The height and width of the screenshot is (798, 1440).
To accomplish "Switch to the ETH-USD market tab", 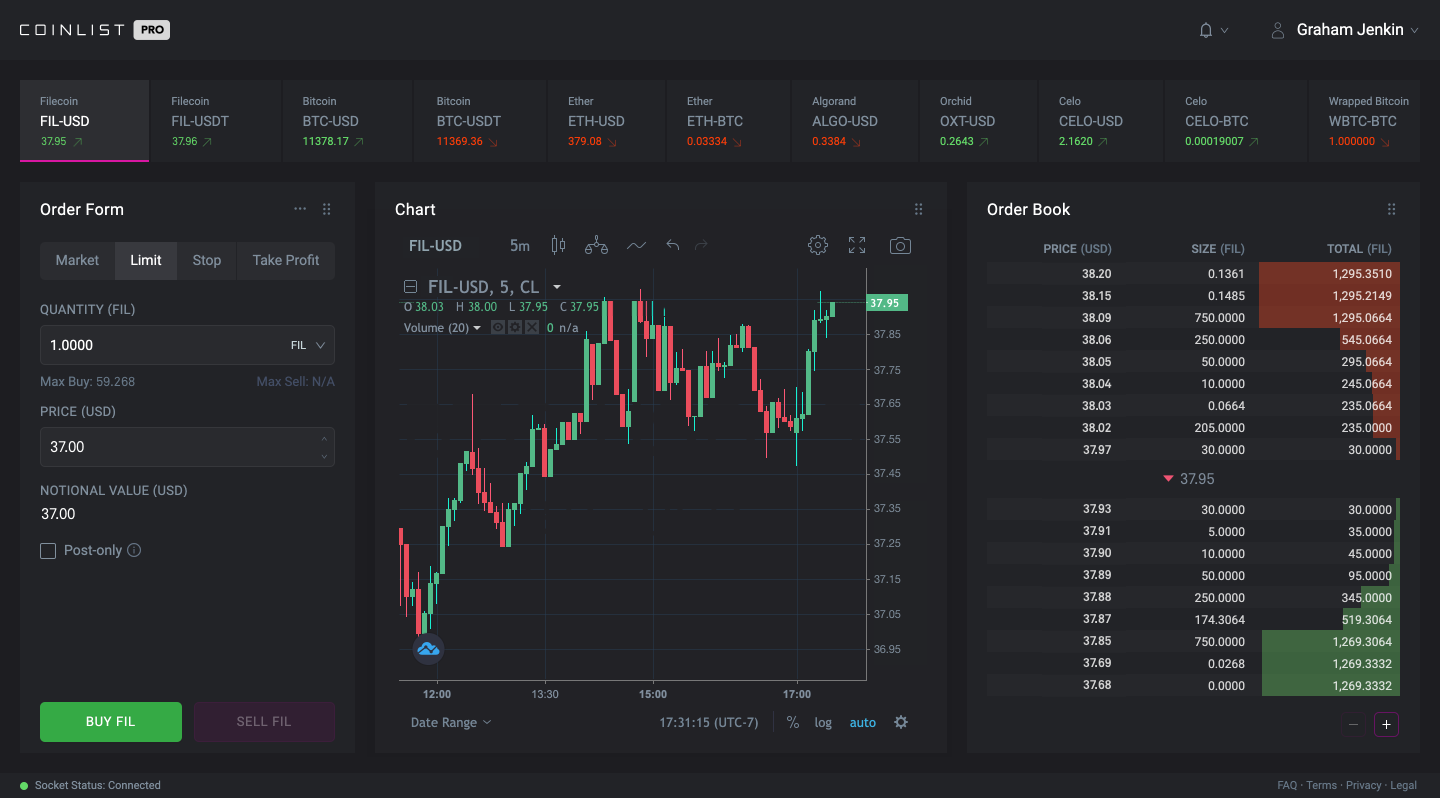I will click(607, 121).
